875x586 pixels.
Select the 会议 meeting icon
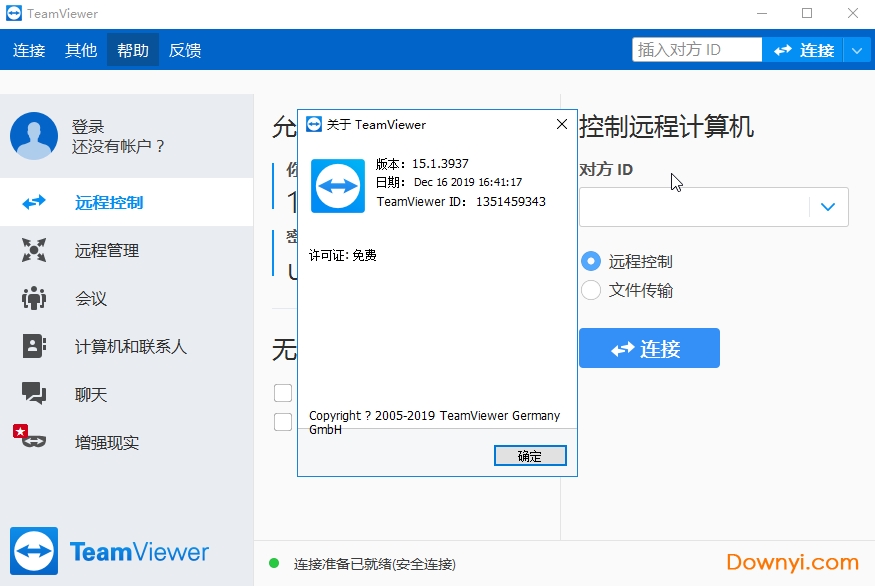pyautogui.click(x=33, y=298)
